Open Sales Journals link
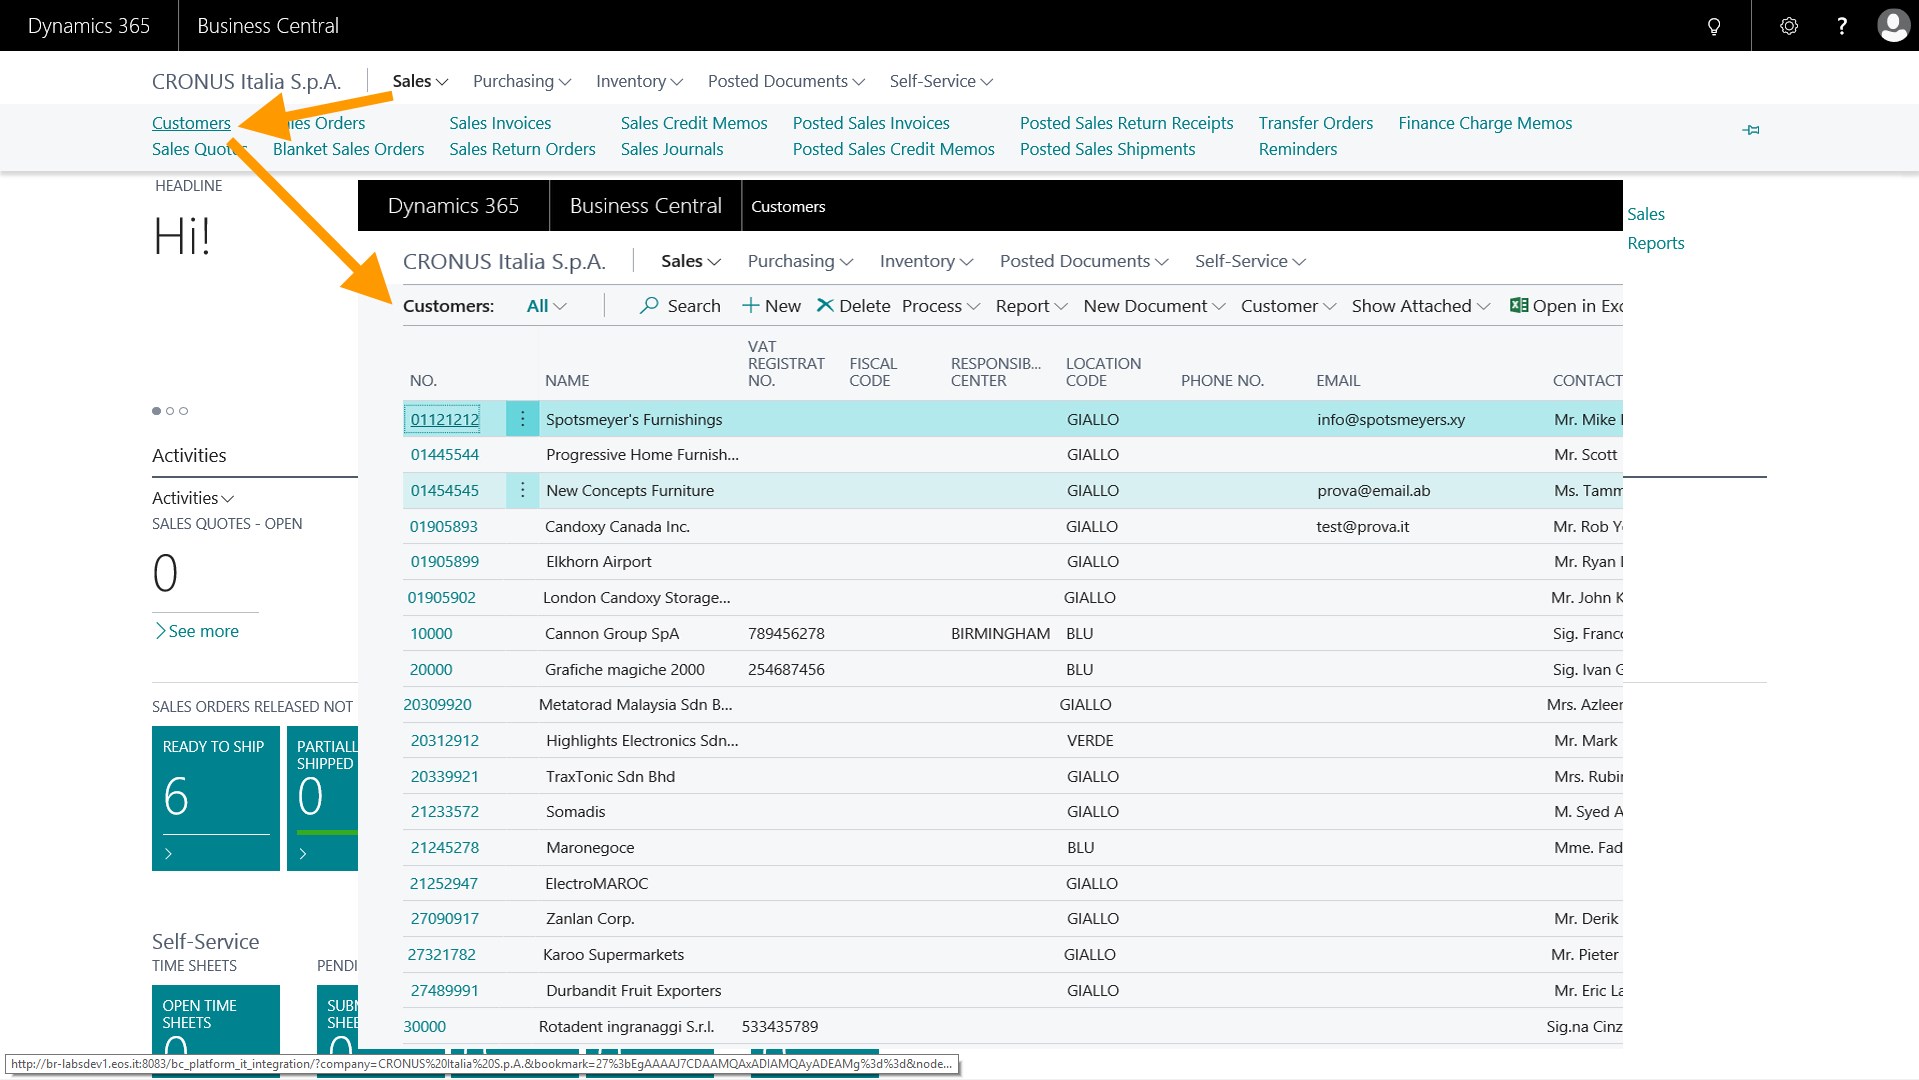 (672, 149)
